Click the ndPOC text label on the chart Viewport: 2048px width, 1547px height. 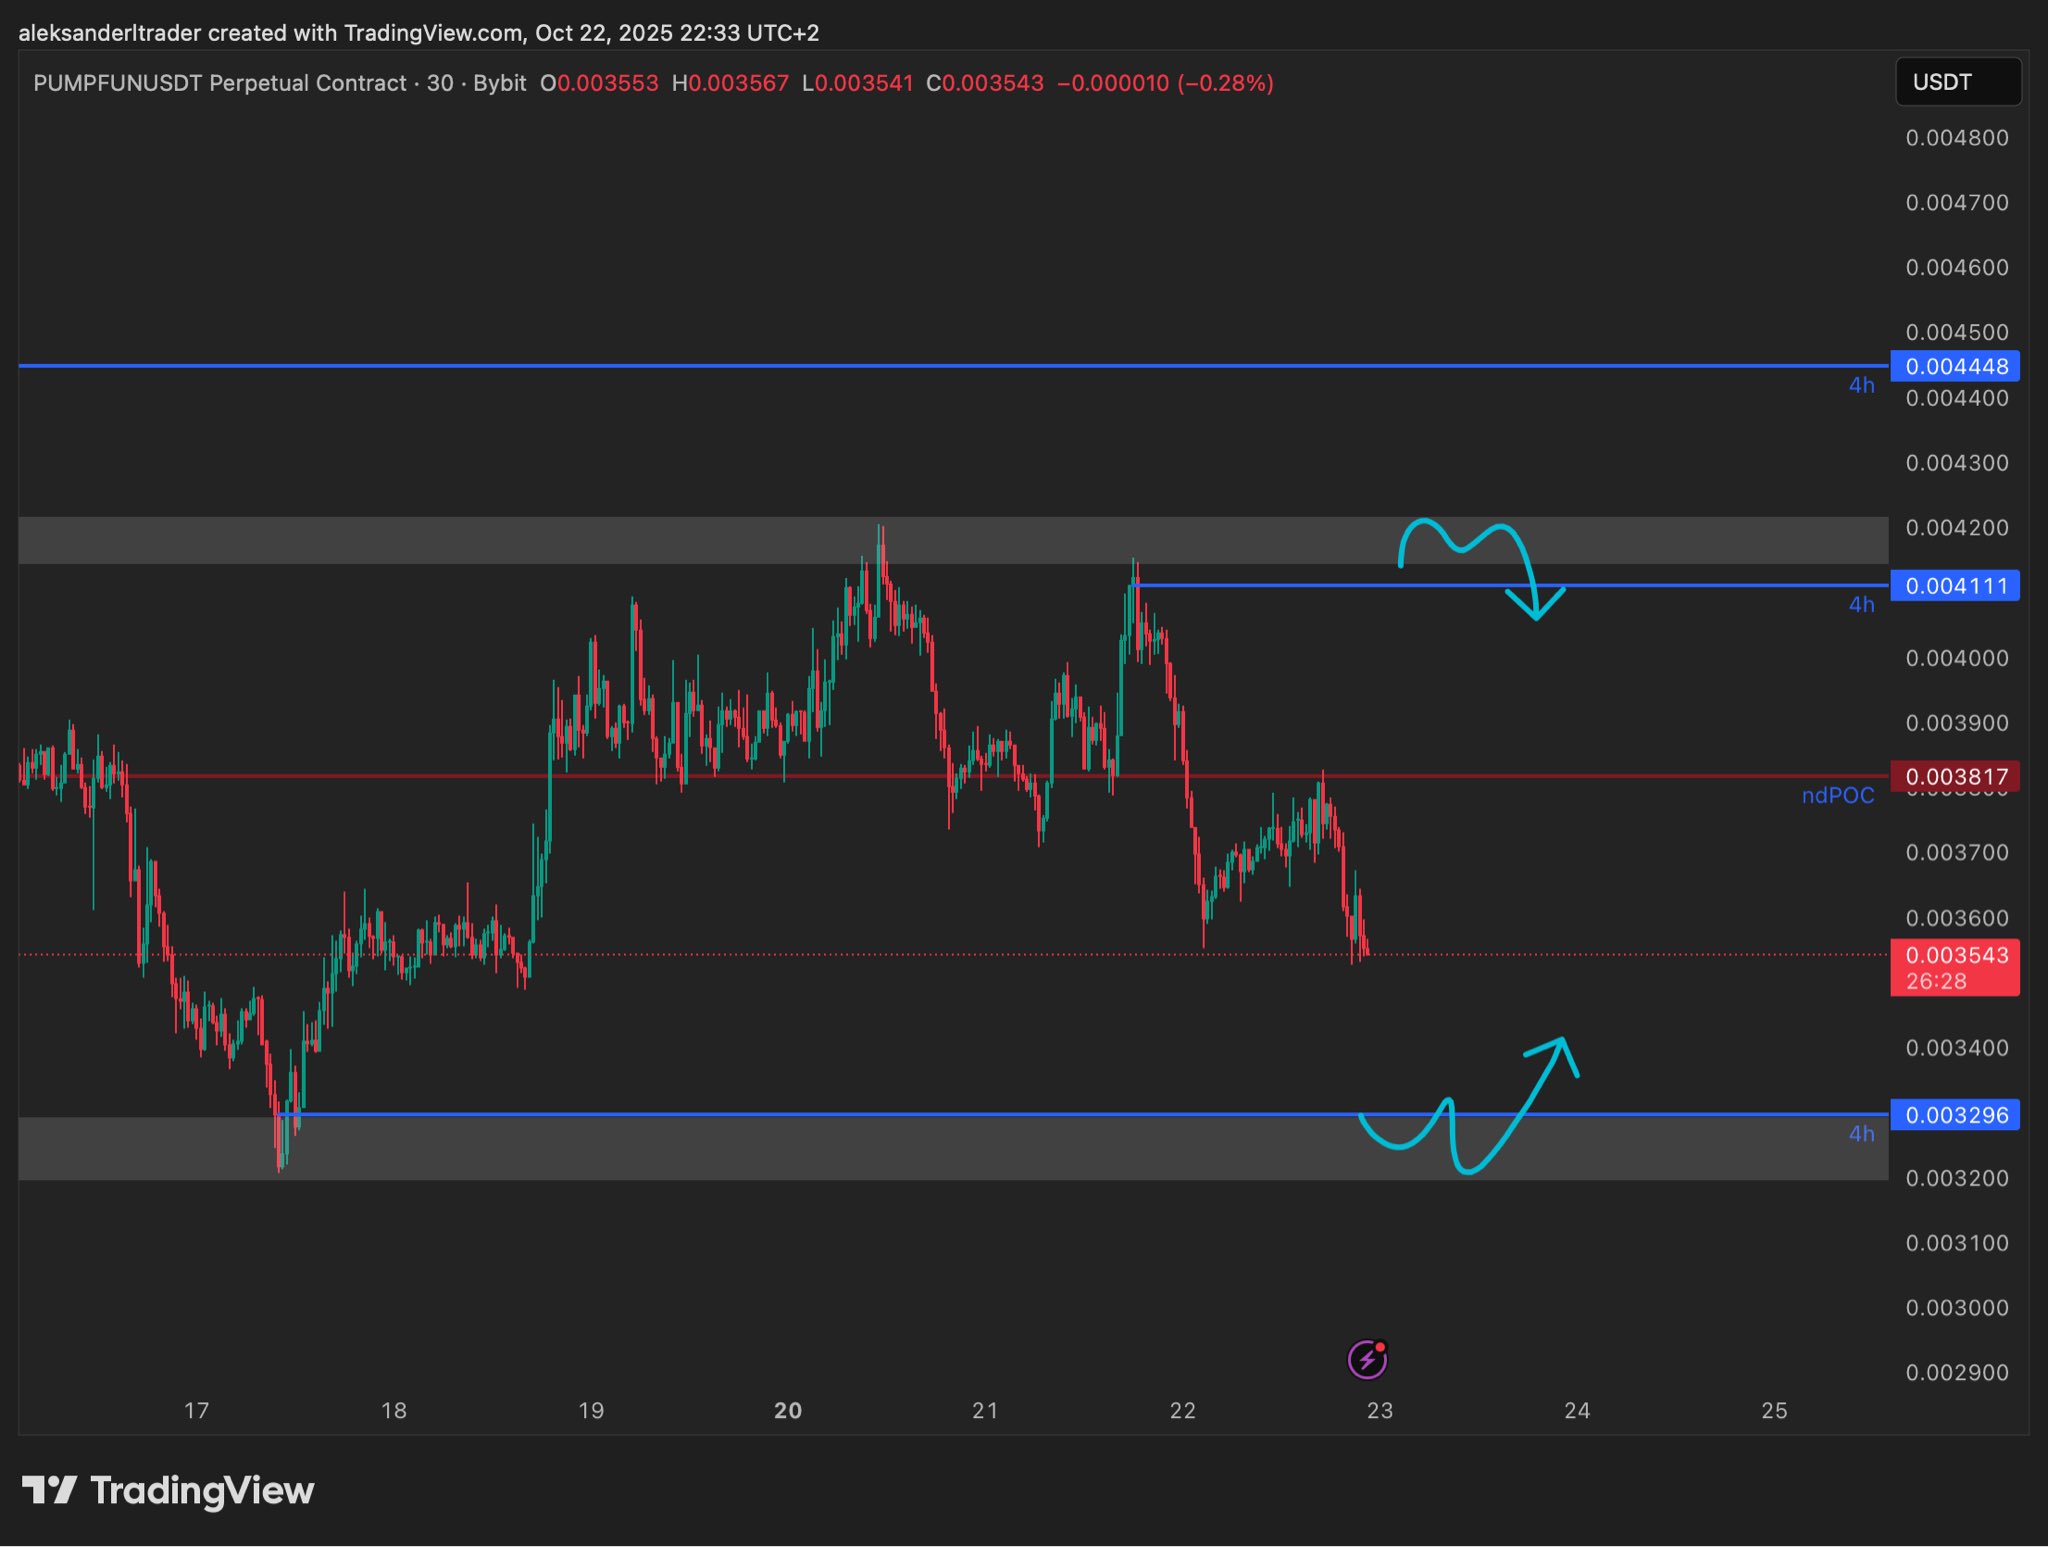pyautogui.click(x=1839, y=795)
